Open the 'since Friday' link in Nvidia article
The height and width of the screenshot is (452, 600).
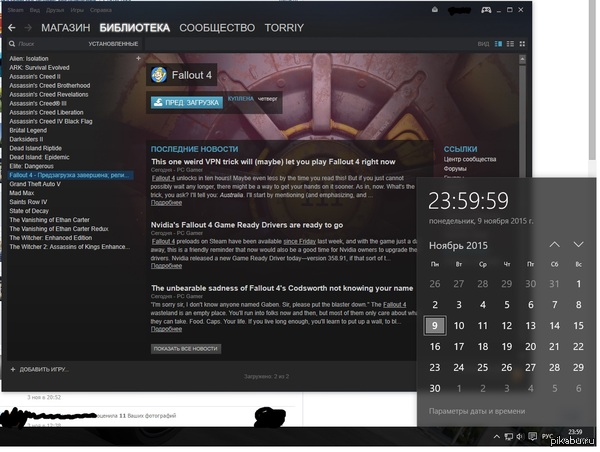[300, 242]
